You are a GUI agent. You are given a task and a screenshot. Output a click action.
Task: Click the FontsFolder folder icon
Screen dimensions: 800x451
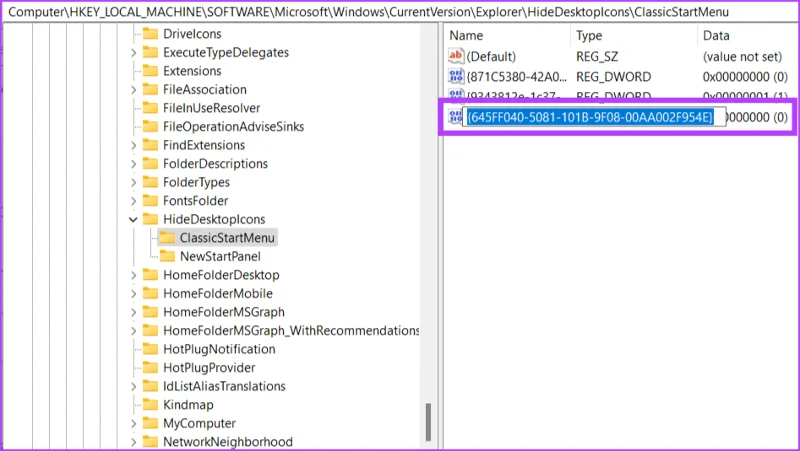tap(150, 201)
